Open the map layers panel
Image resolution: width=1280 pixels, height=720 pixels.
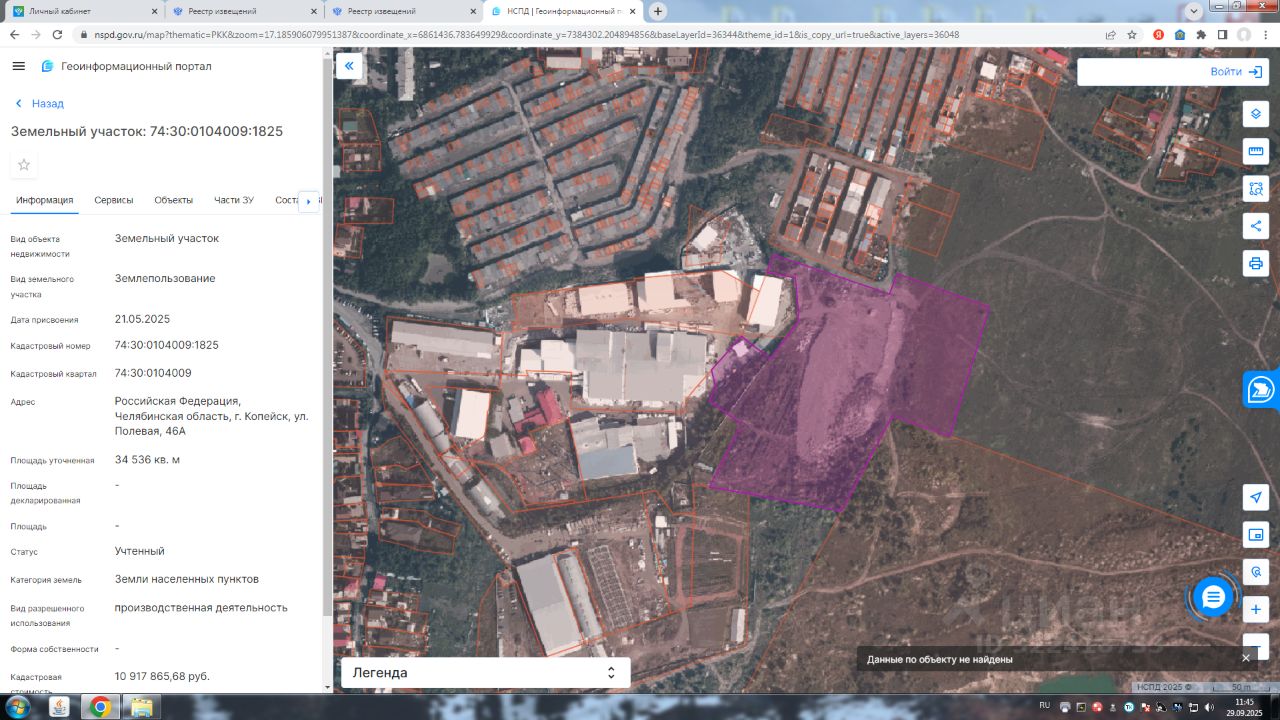tap(1256, 113)
